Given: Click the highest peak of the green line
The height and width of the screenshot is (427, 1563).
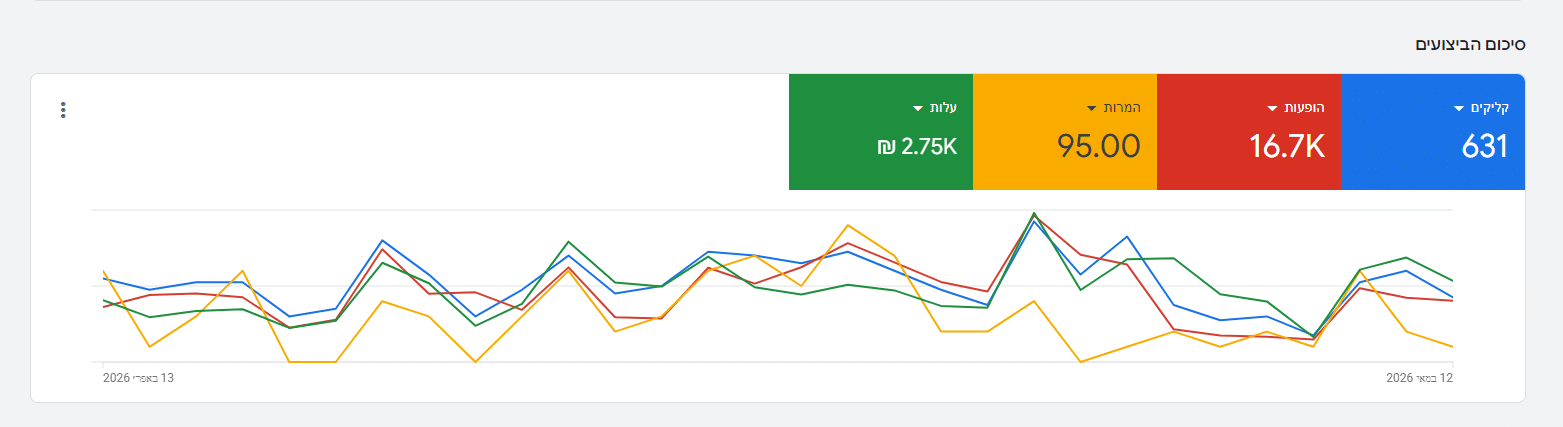Looking at the screenshot, I should click(x=1034, y=213).
